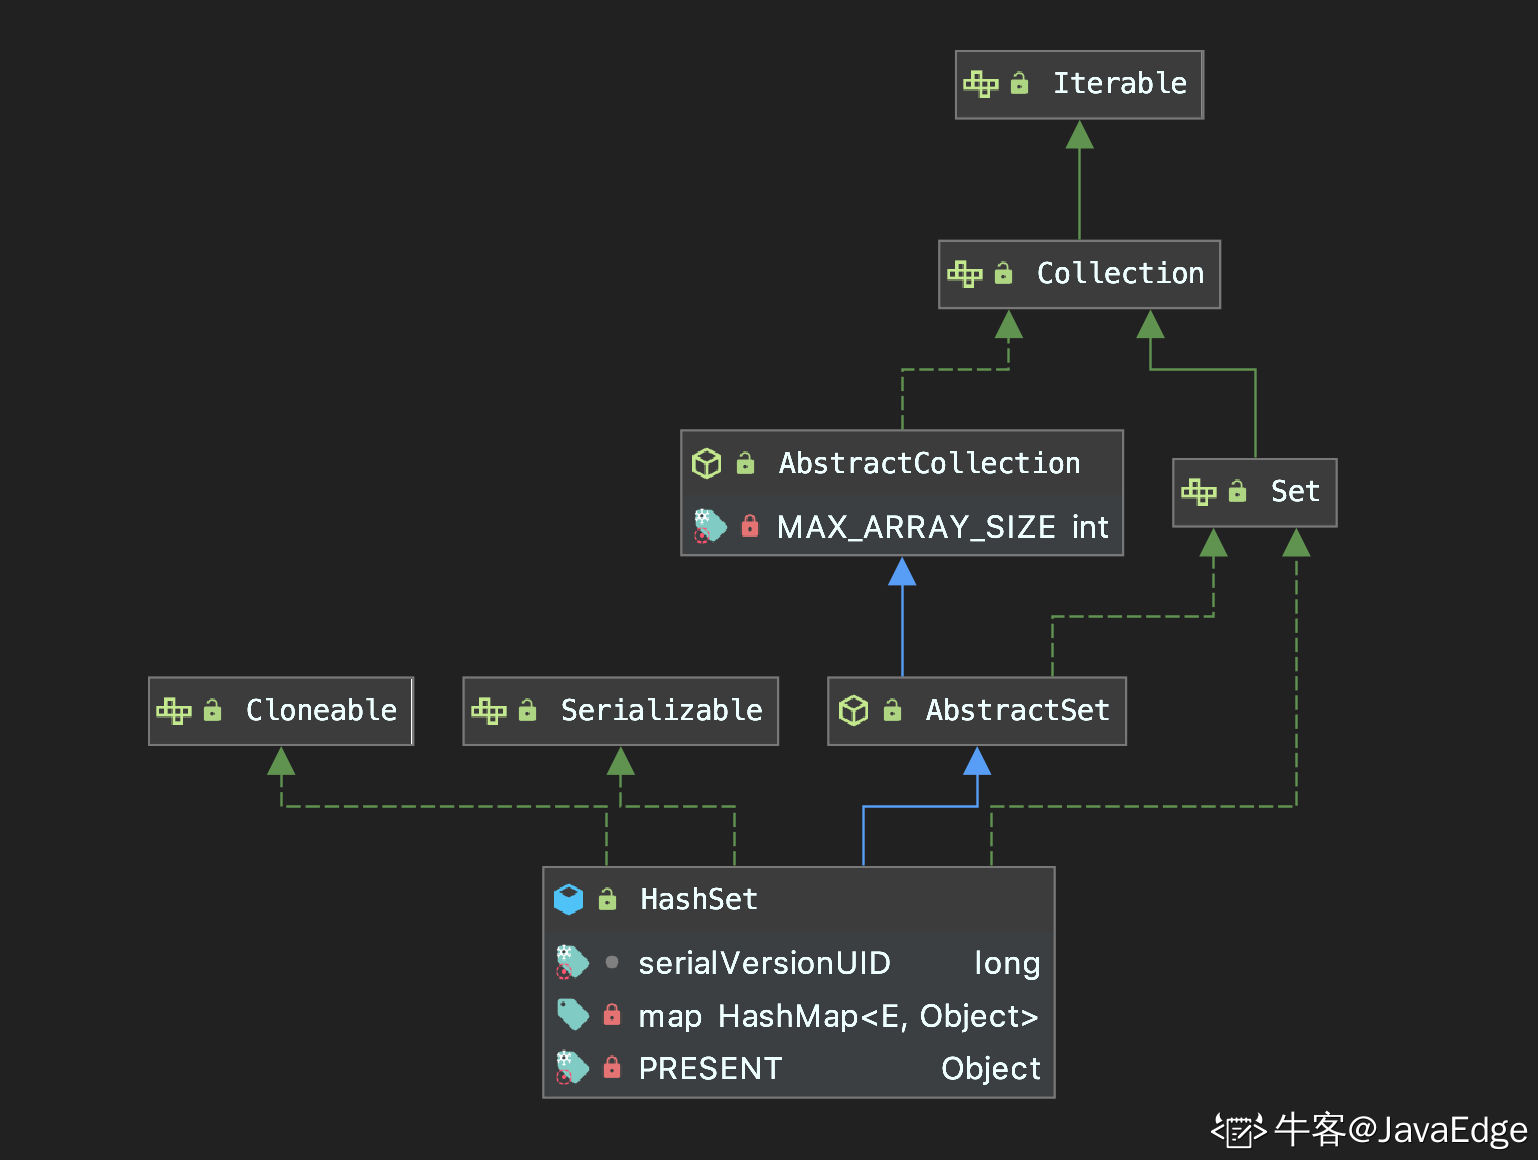Click the lock icon on AbstractSet node
The height and width of the screenshot is (1160, 1538).
point(892,710)
